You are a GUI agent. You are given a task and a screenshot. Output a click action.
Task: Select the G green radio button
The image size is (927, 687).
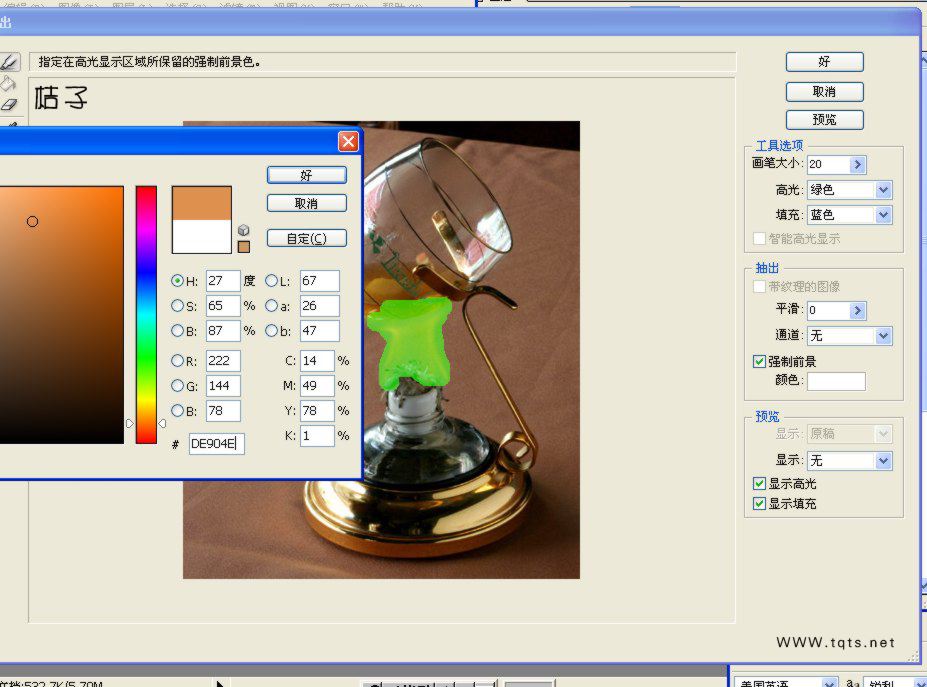click(x=177, y=385)
